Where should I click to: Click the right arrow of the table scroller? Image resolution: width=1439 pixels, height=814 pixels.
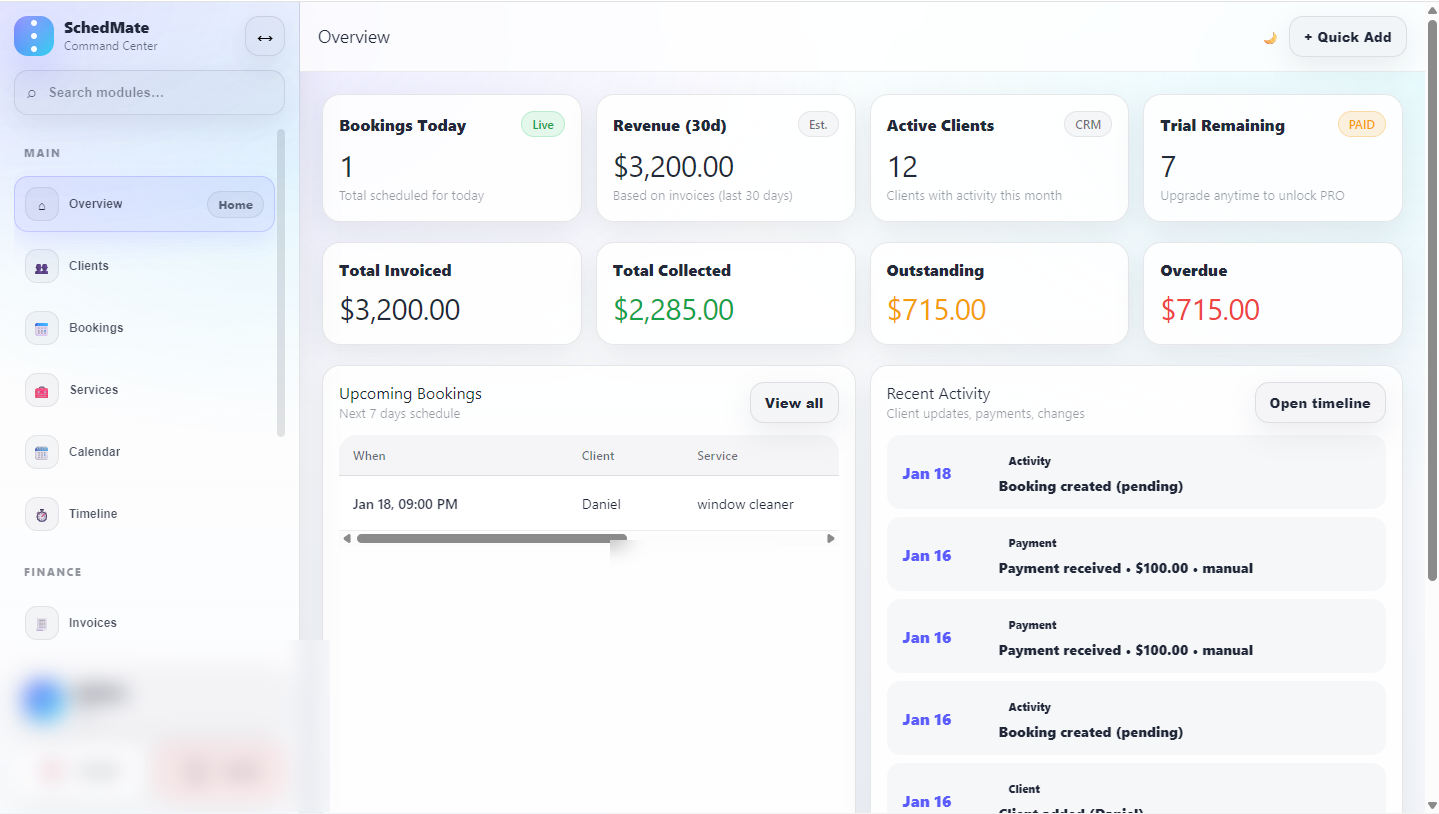[830, 537]
